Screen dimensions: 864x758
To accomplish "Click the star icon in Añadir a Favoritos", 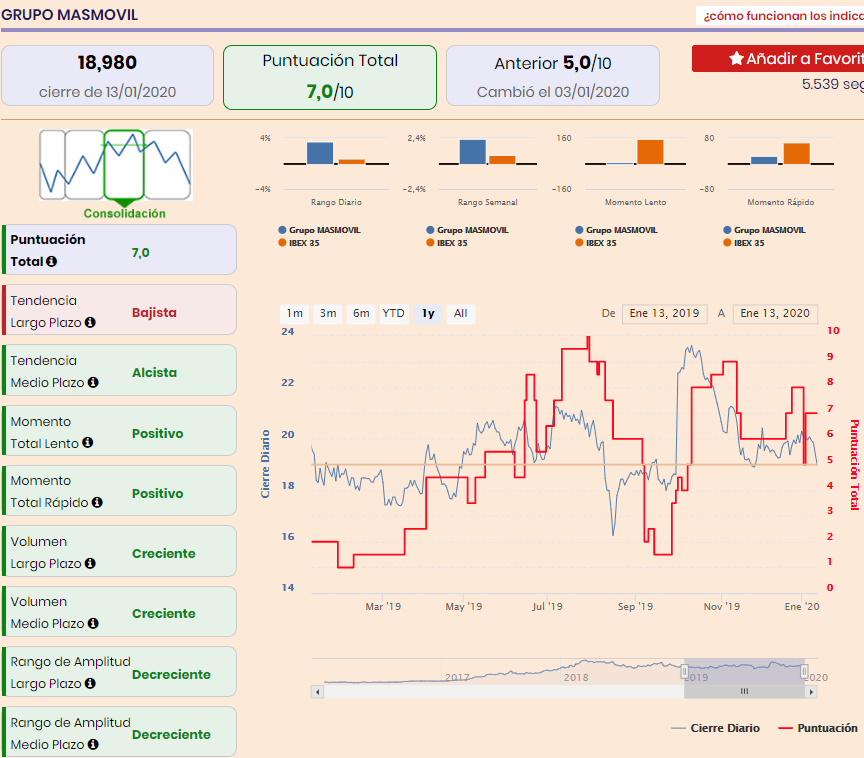I will pyautogui.click(x=736, y=58).
